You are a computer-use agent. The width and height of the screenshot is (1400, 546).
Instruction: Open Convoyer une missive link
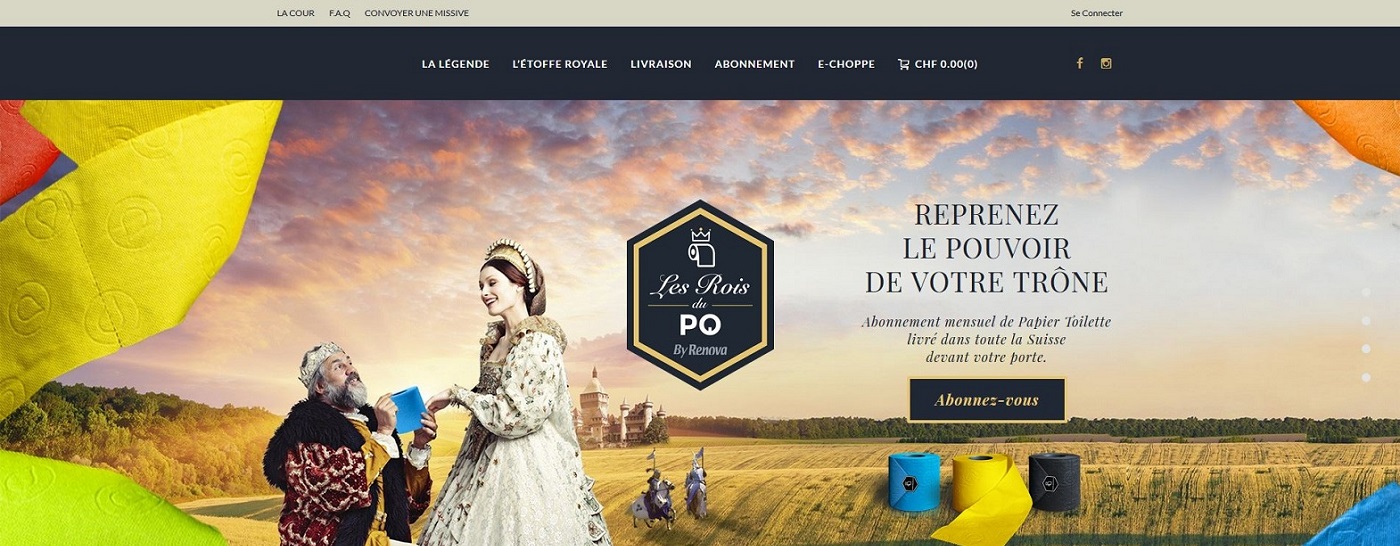pos(417,13)
